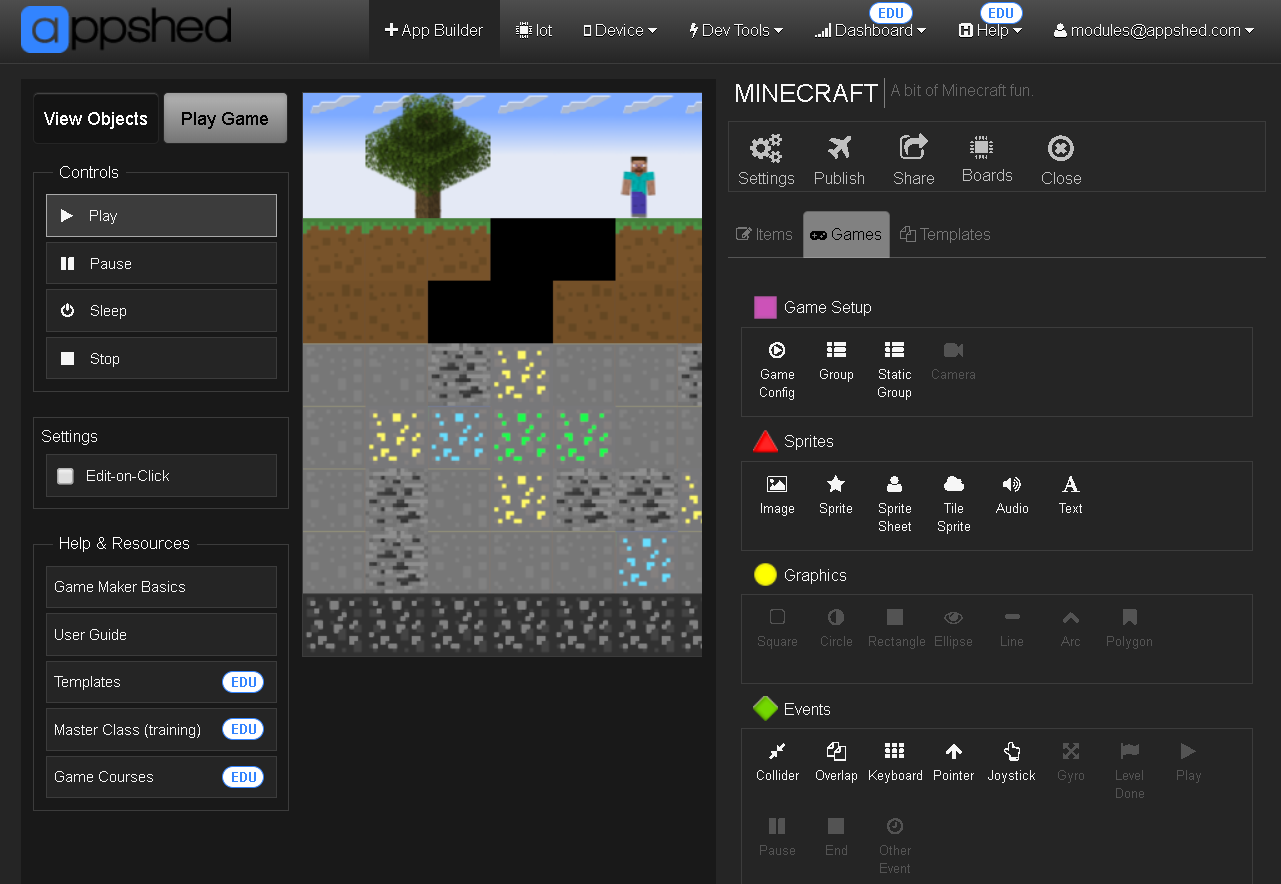Select the Ellipse graphic

point(953,628)
